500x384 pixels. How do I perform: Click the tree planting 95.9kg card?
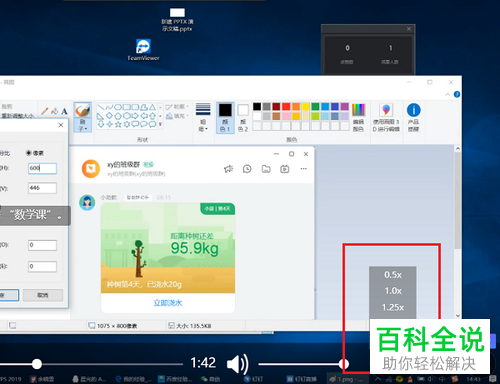coord(168,248)
